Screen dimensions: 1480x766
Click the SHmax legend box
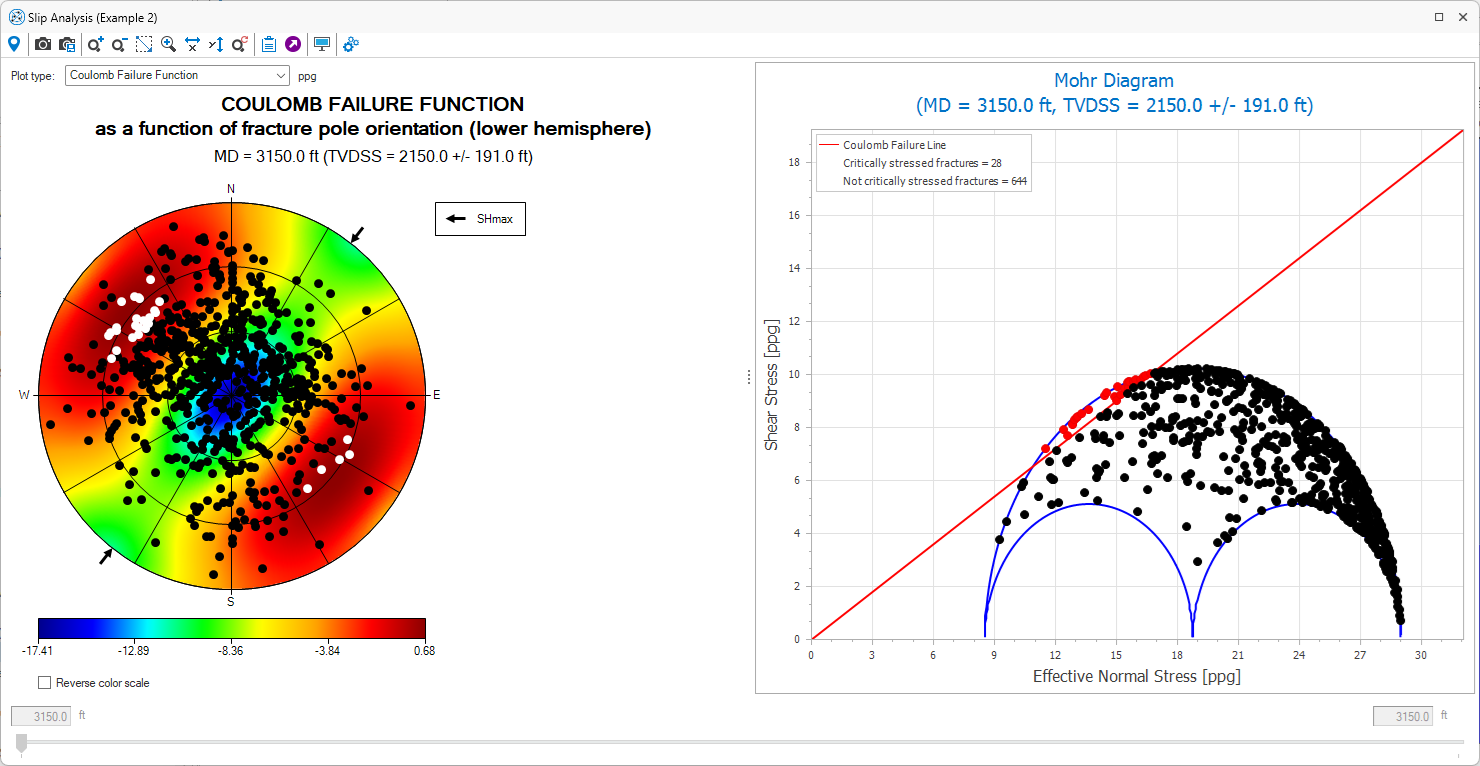click(480, 219)
